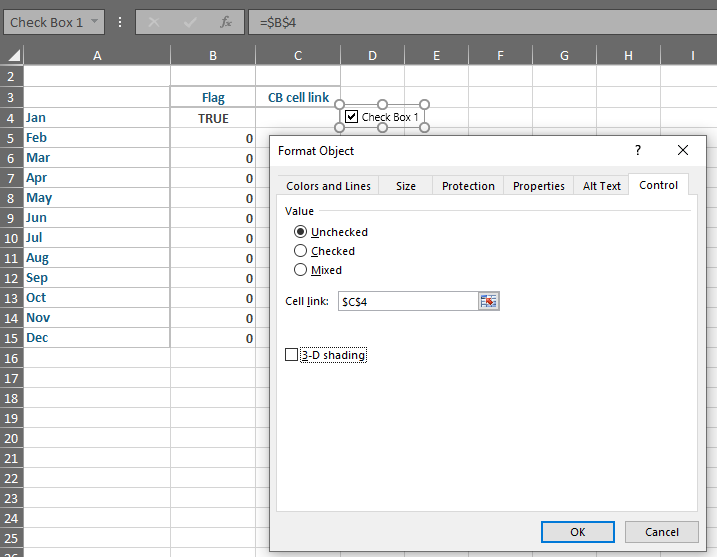Click the Cell link range selector icon

coord(488,301)
